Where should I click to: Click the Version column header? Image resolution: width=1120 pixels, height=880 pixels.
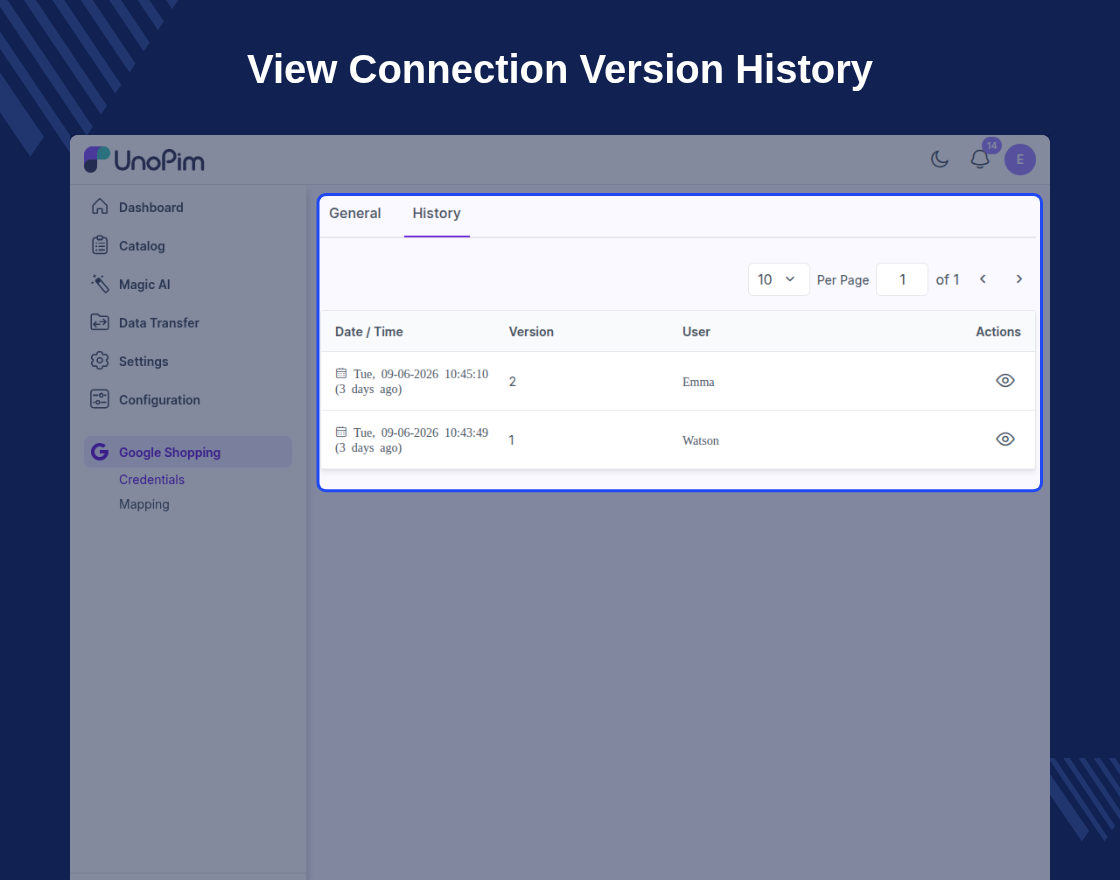pyautogui.click(x=531, y=331)
